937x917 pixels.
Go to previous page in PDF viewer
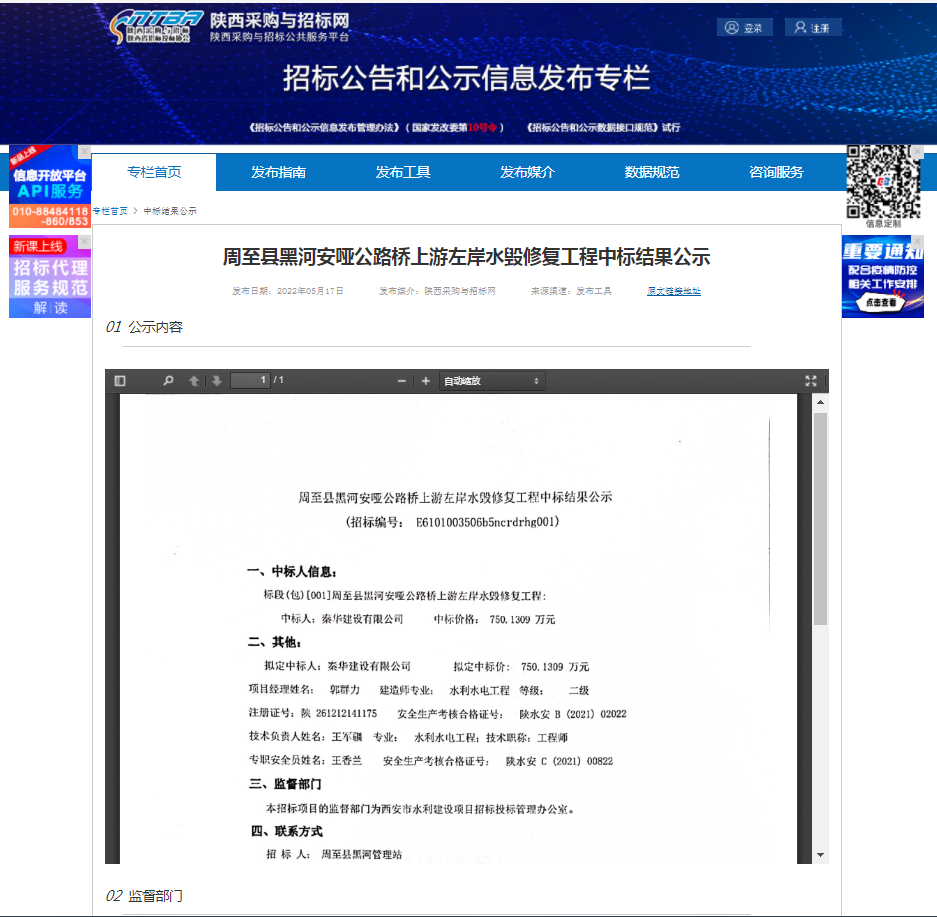(194, 381)
